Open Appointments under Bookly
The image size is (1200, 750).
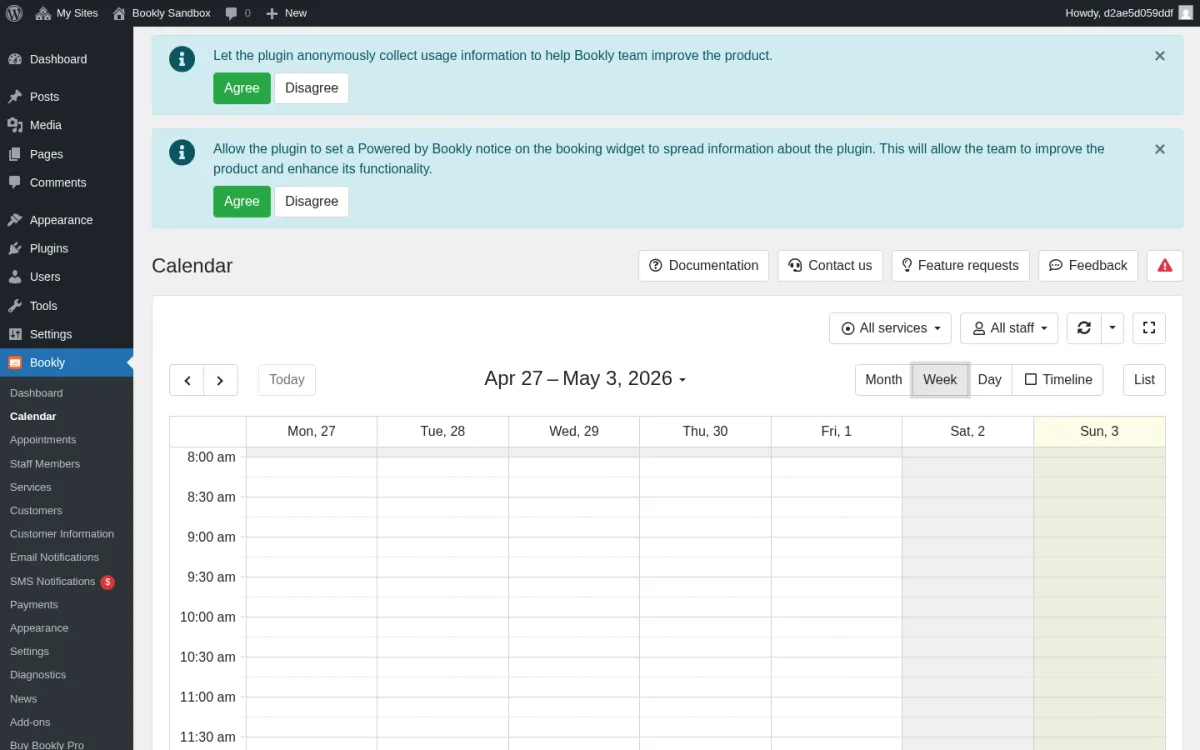(x=66, y=440)
